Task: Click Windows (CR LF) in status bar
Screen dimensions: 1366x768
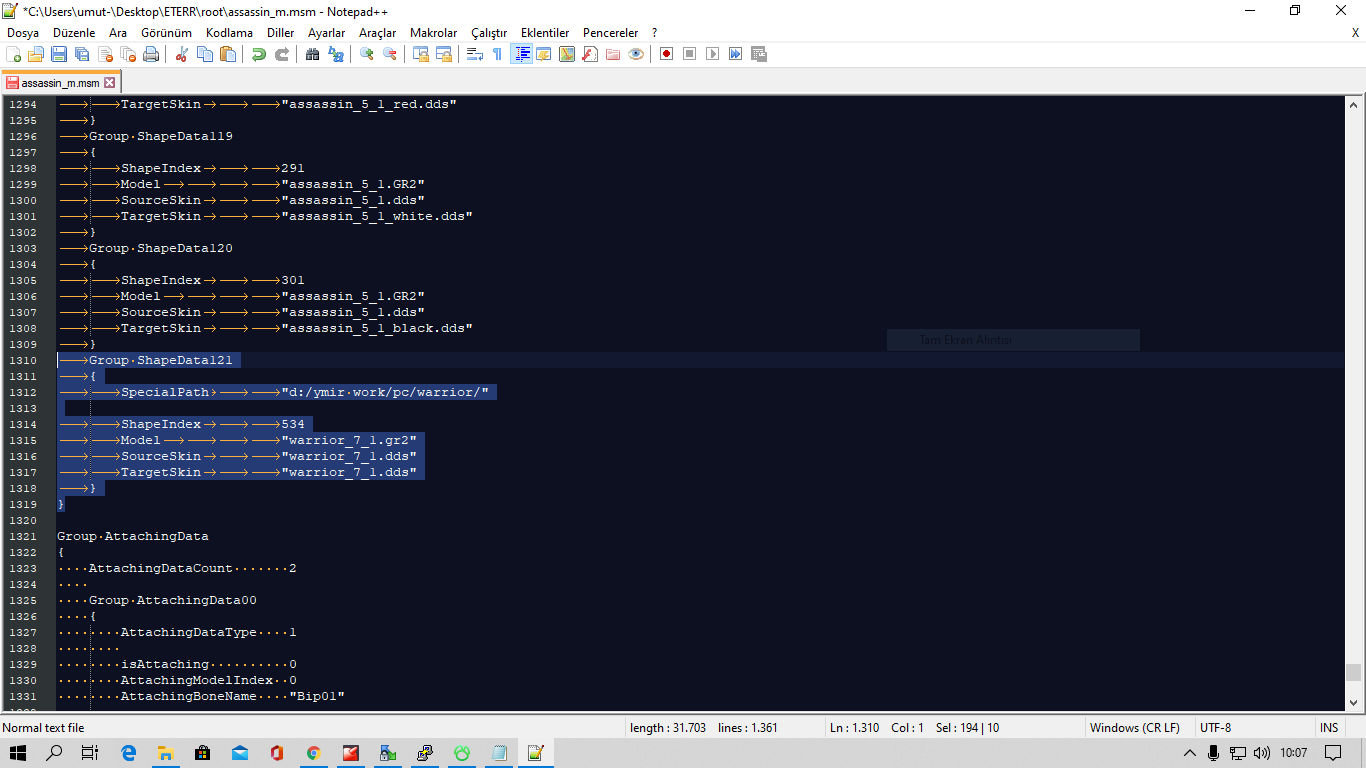Action: (x=1134, y=727)
